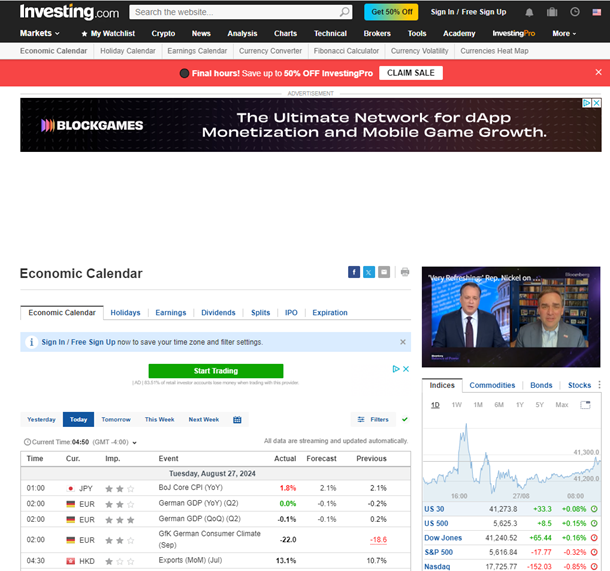
Task: Click the AdChoices icon on the Blockgames banner
Action: coord(586,103)
